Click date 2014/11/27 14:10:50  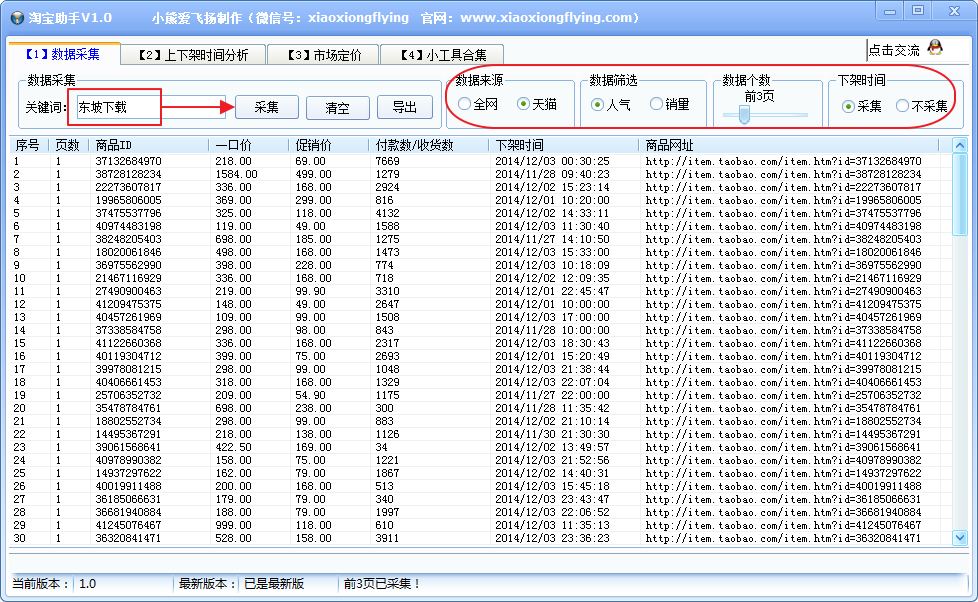tap(553, 240)
